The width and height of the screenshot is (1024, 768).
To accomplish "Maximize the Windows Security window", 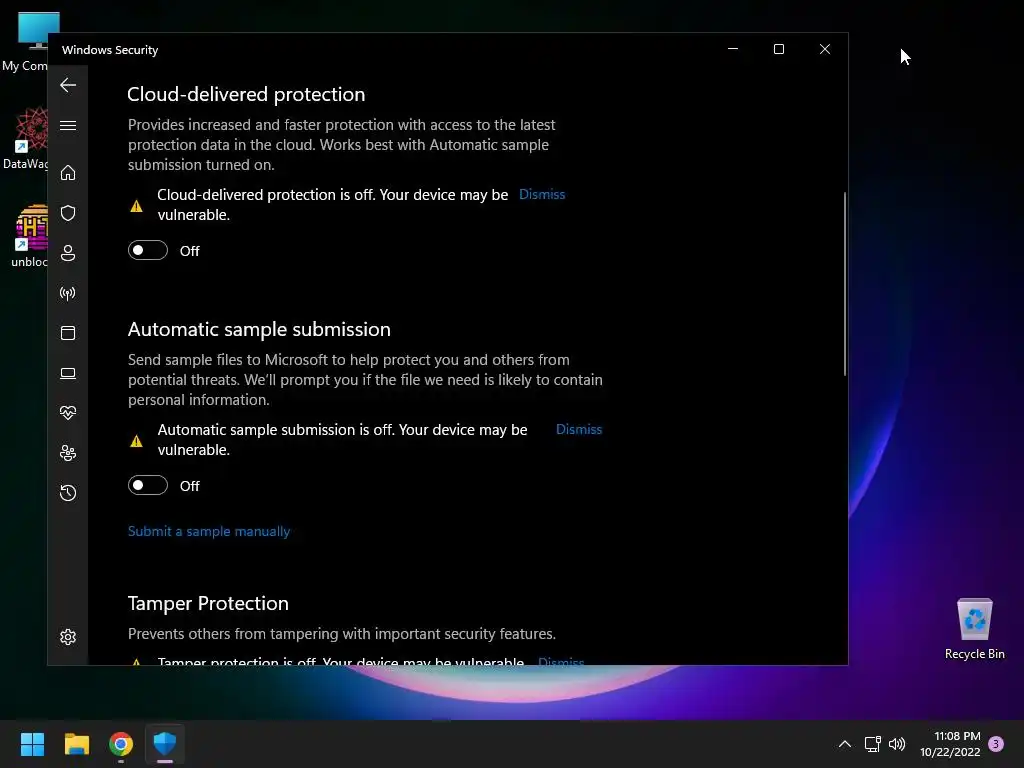I will point(778,49).
